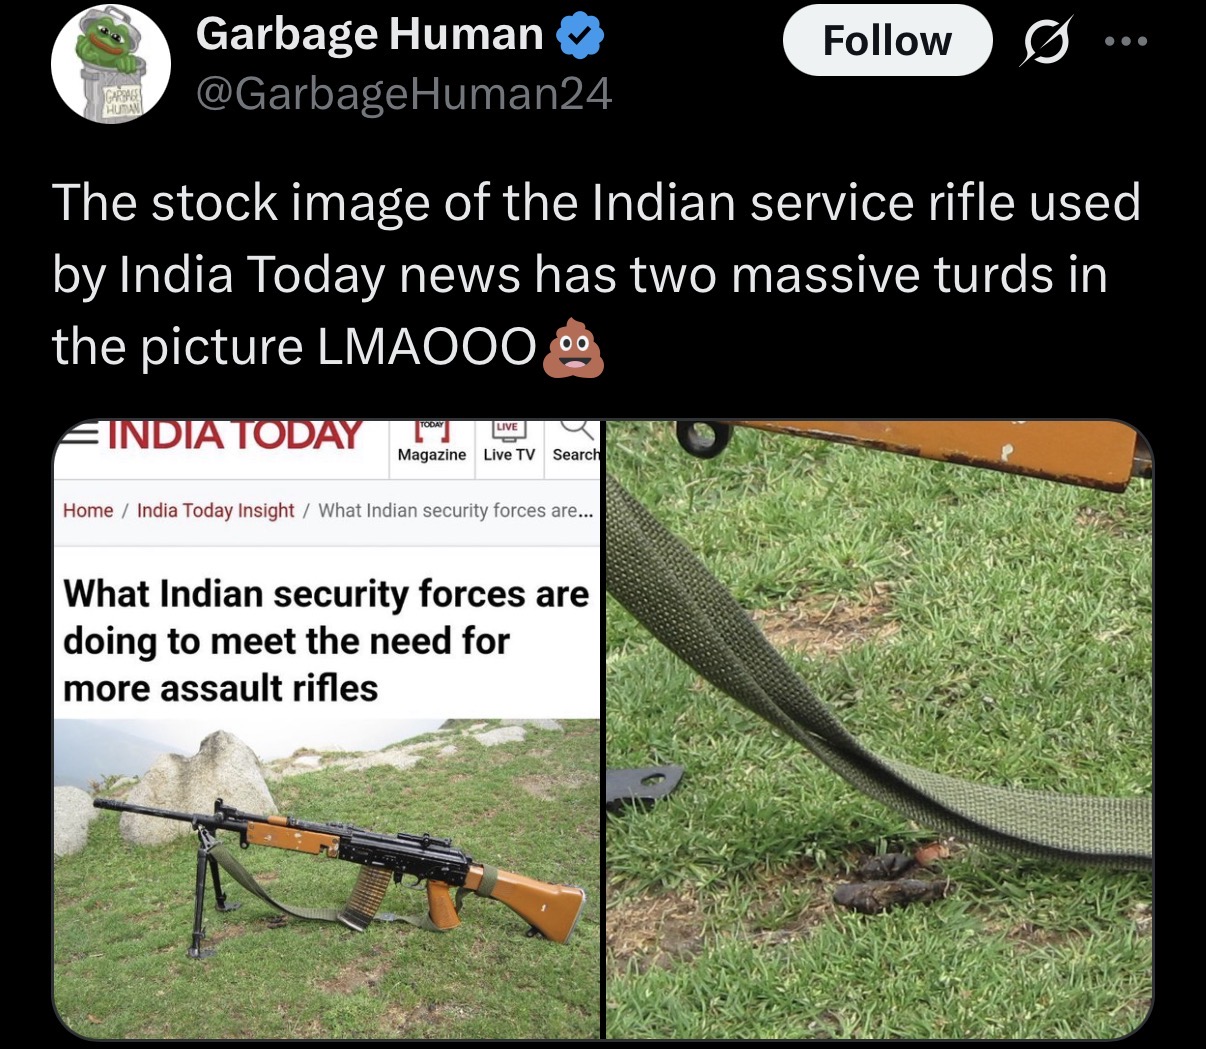
Task: Click the India Today logo
Action: point(234,435)
